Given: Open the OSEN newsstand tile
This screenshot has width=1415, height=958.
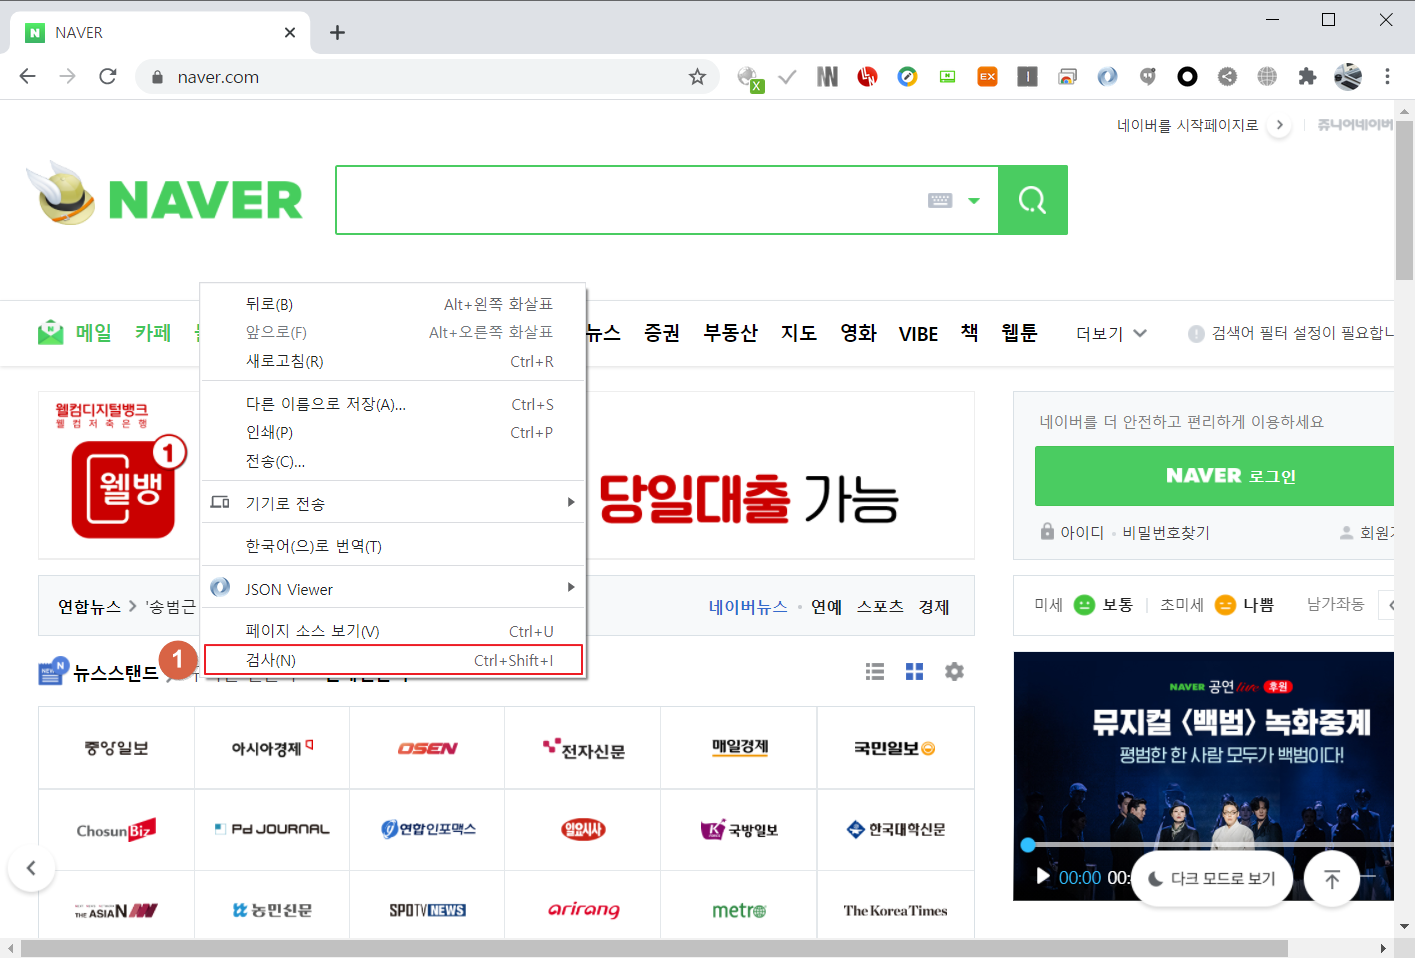Looking at the screenshot, I should (427, 748).
